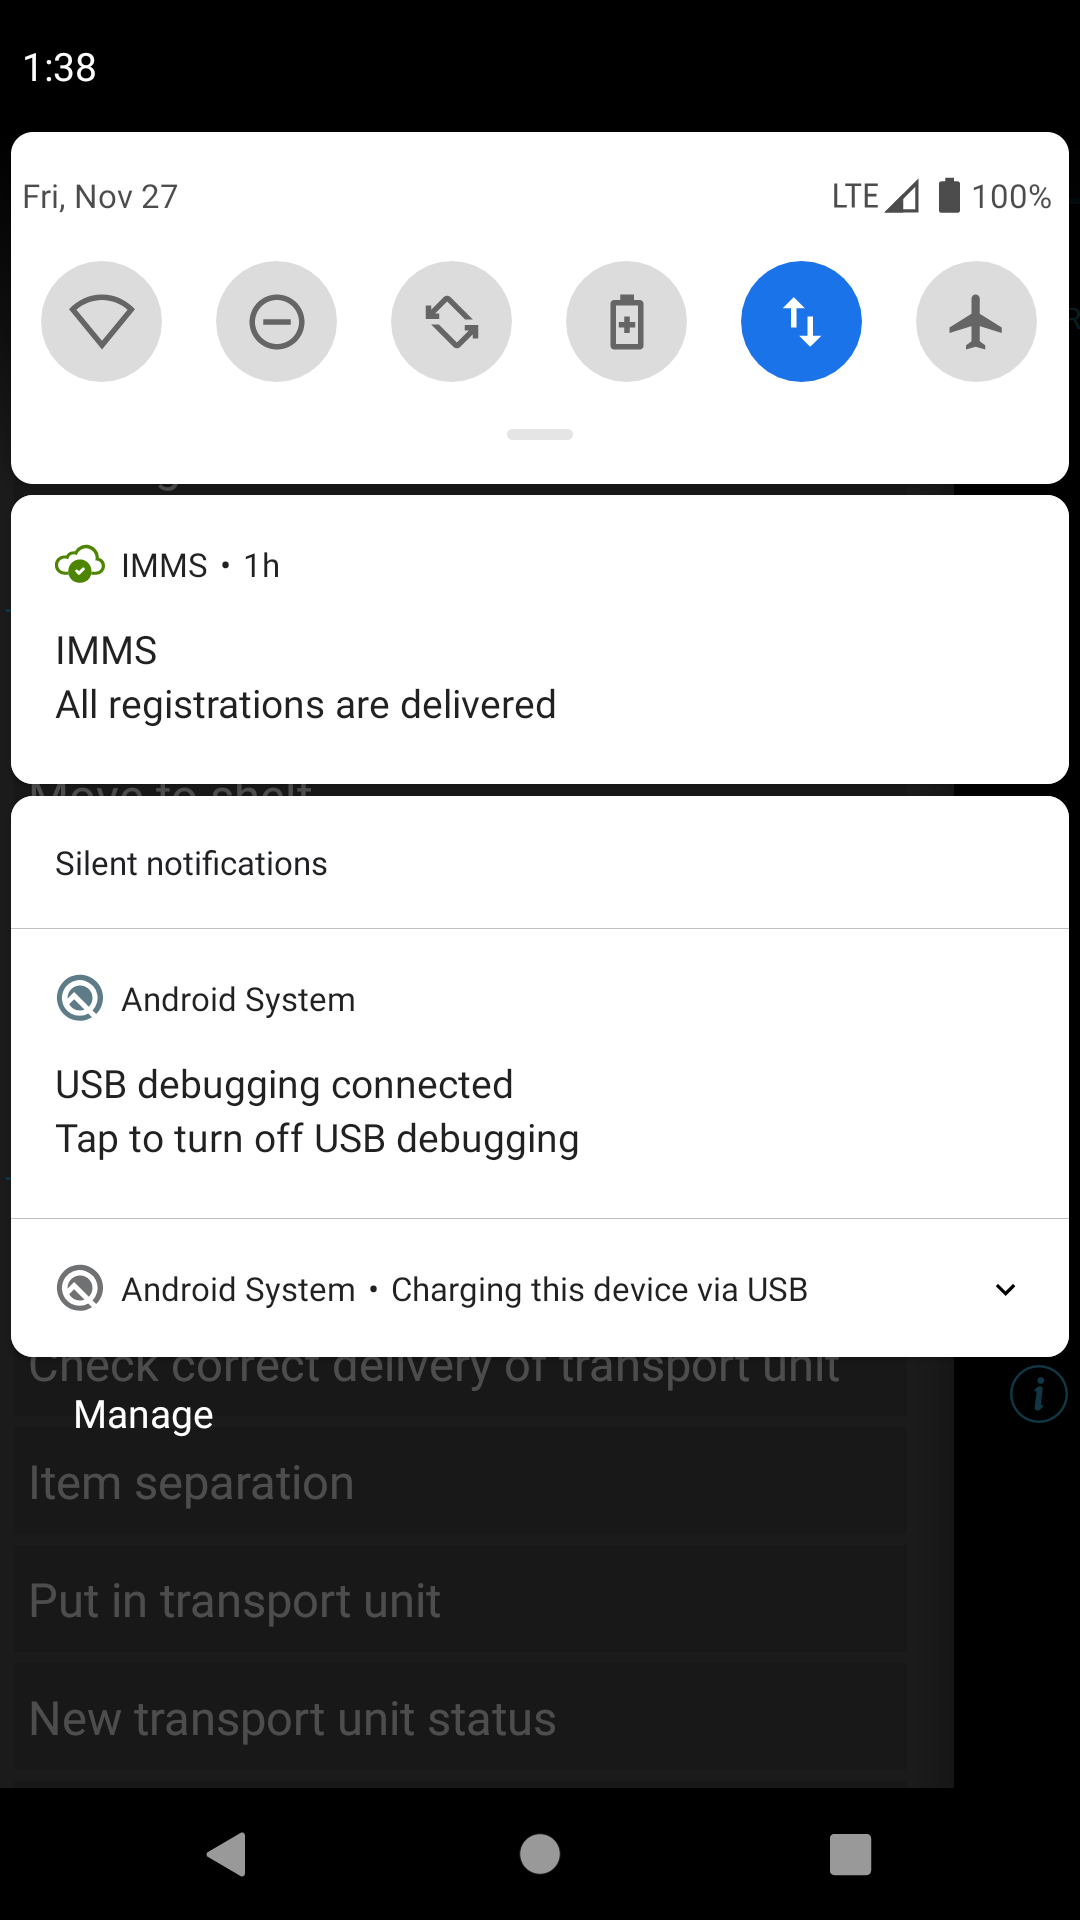Tap the battery icon in the status header

pos(949,195)
